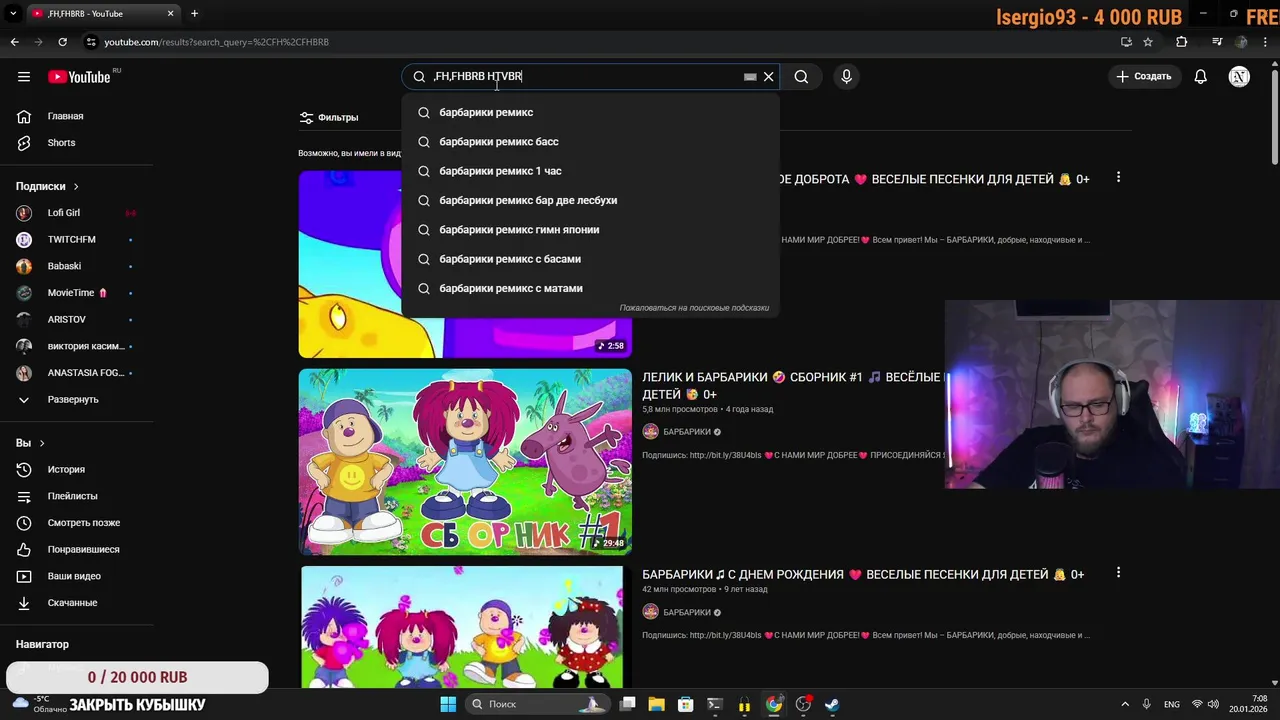Switch ENG input language

[1171, 704]
